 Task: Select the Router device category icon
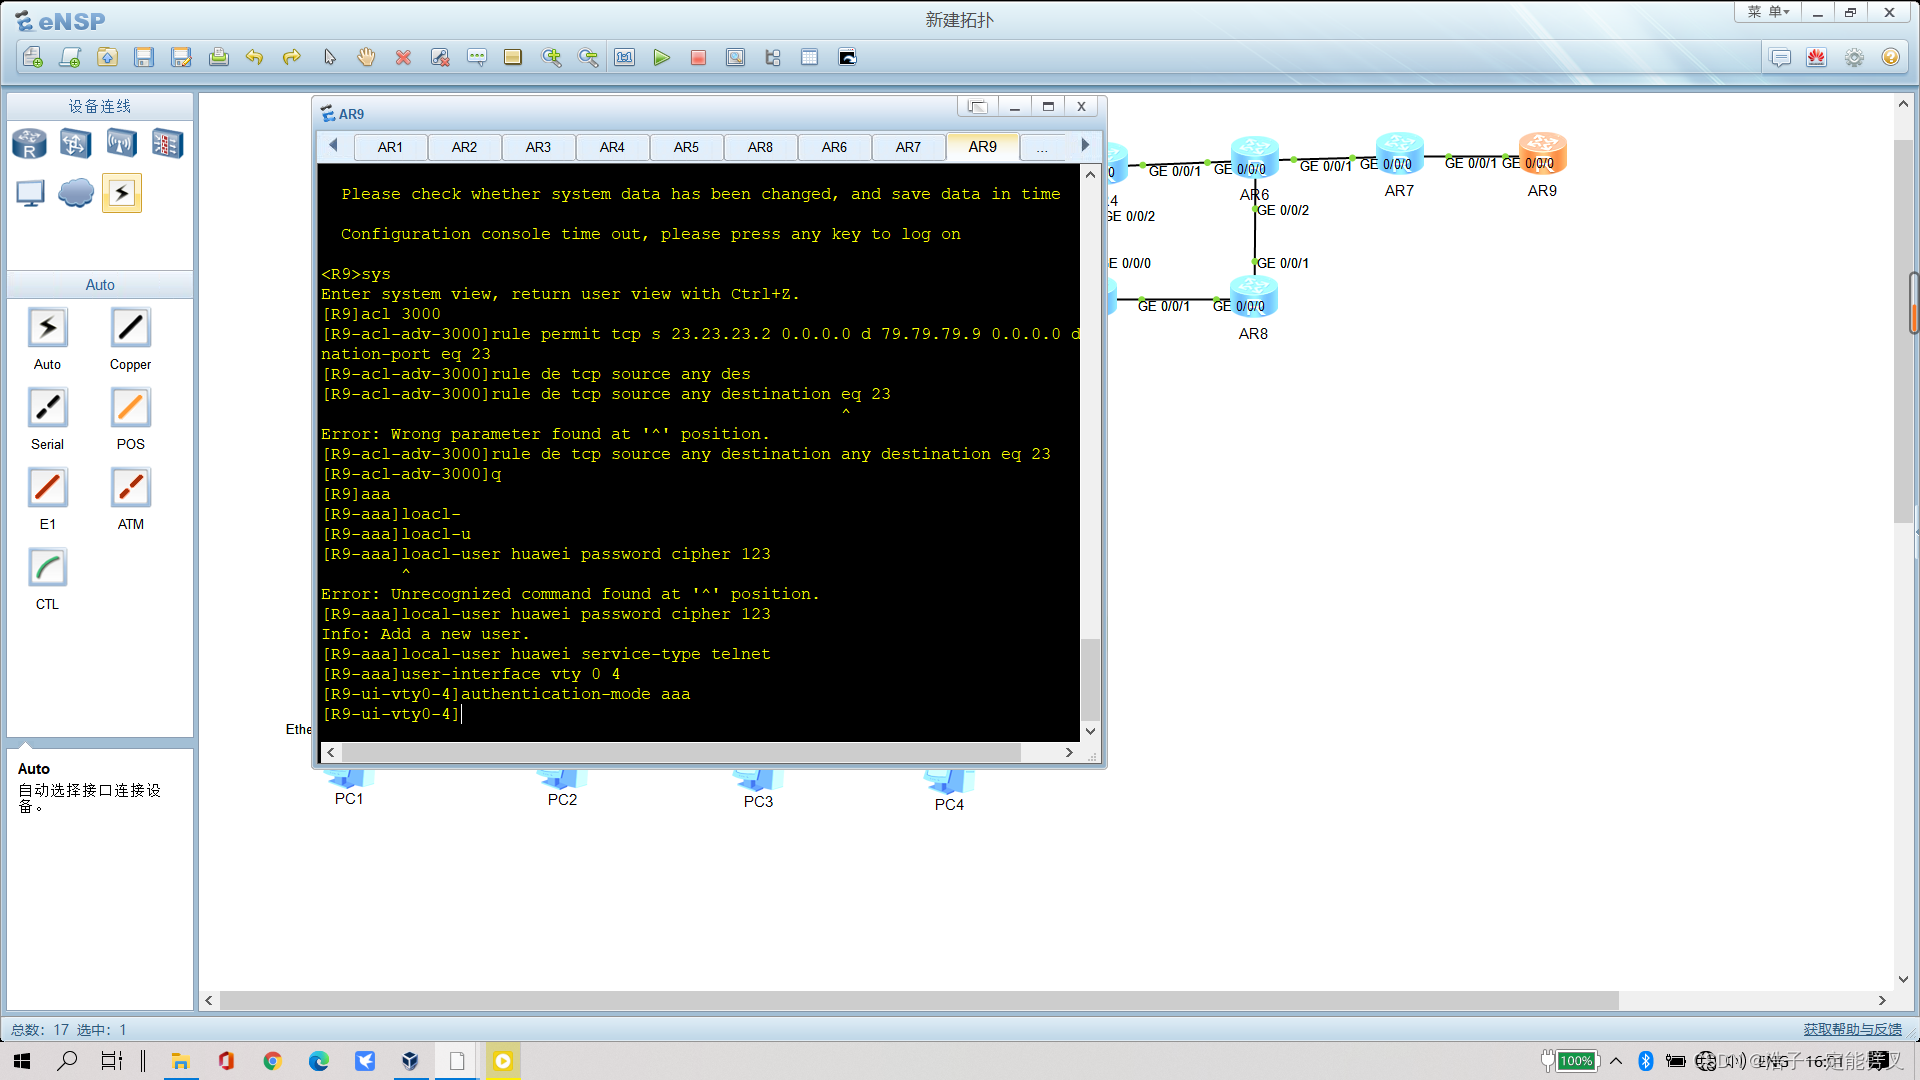tap(29, 144)
